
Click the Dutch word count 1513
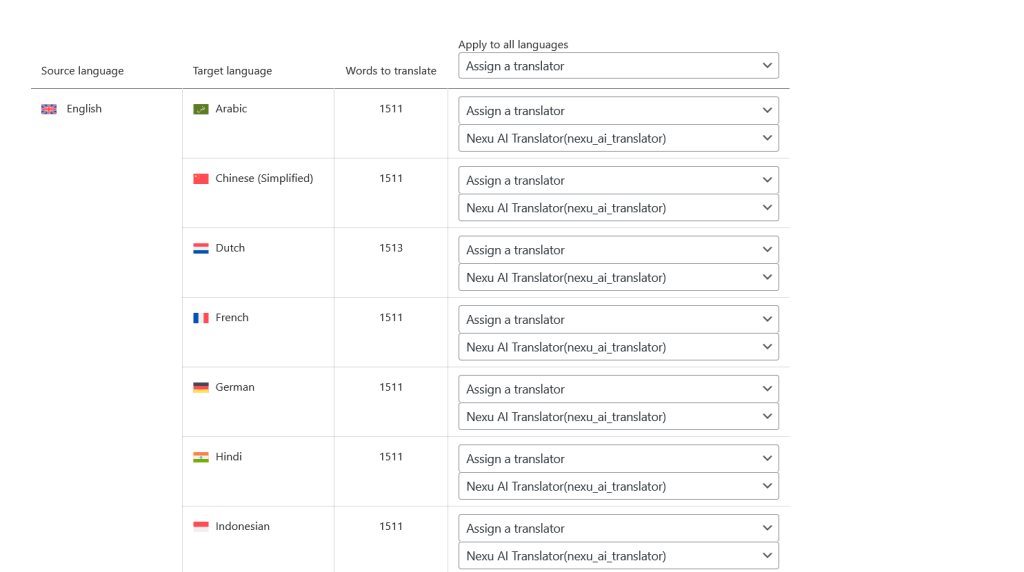tap(391, 248)
